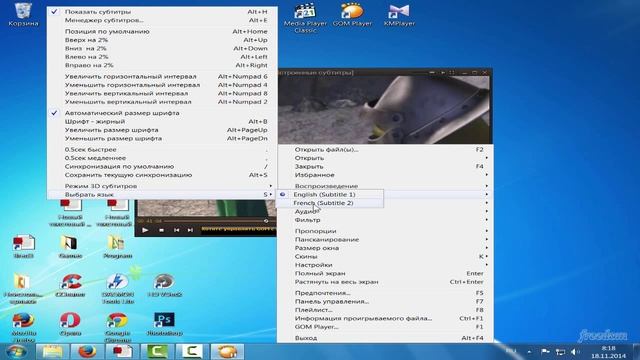Open the Opera desktop shortcut

pyautogui.click(x=70, y=324)
